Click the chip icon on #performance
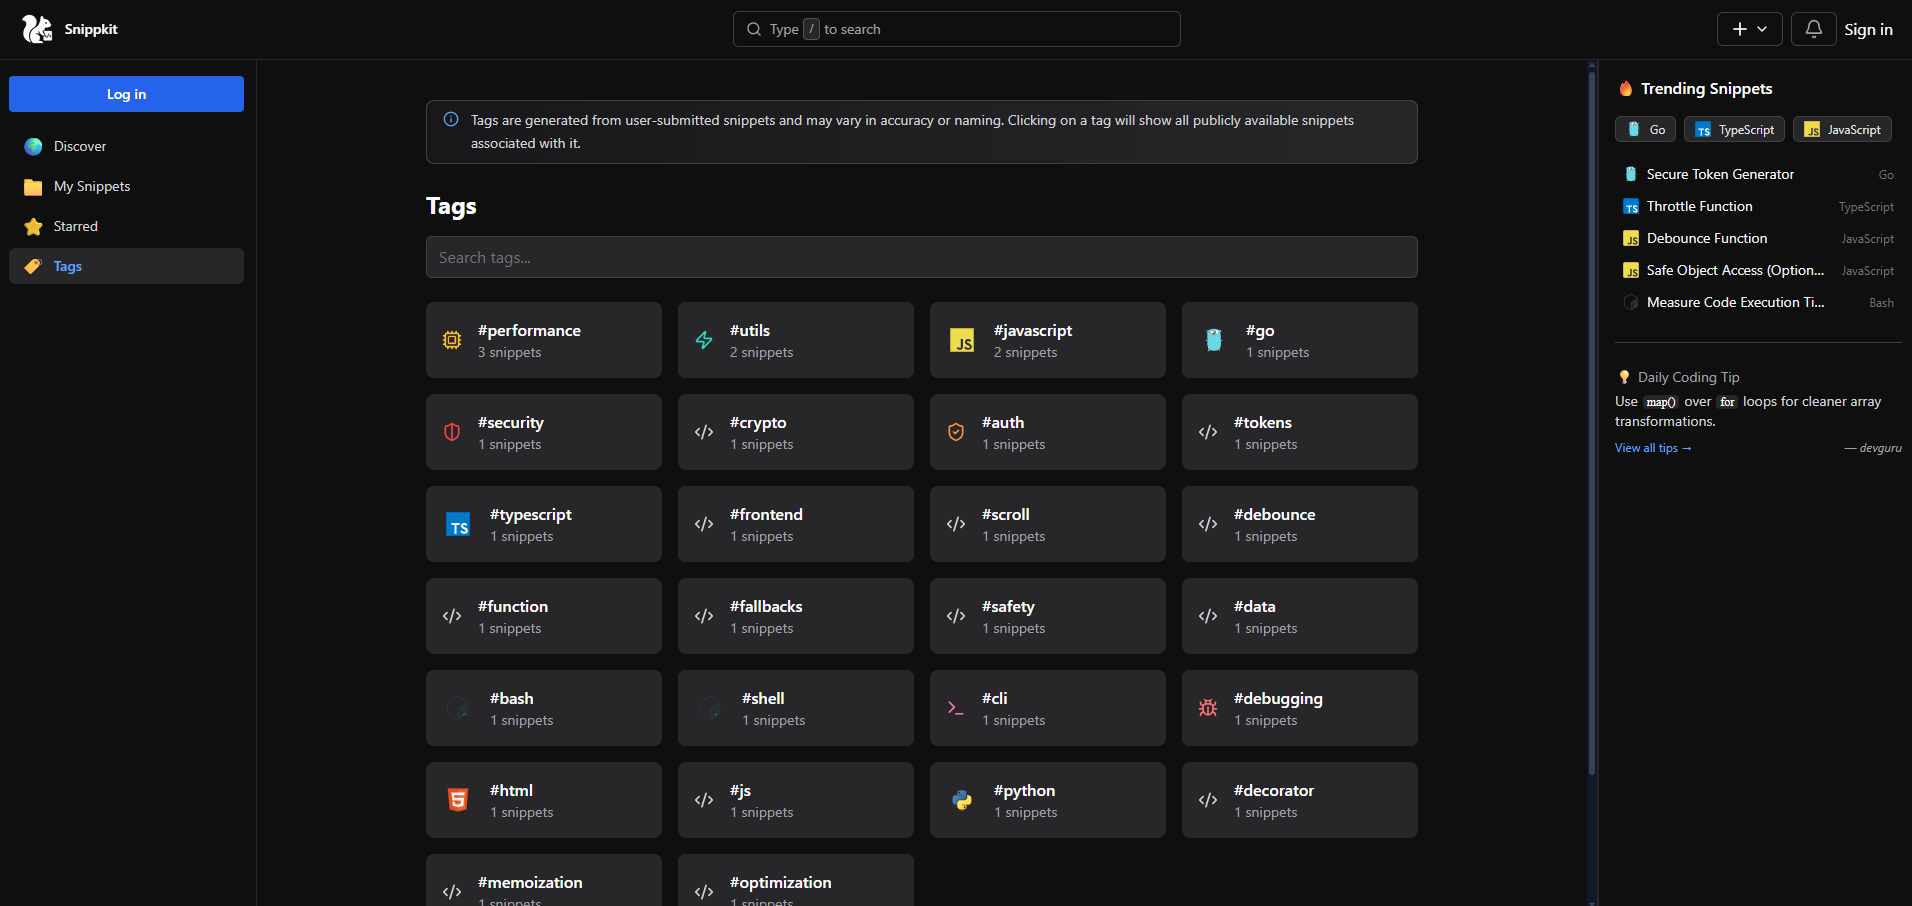 pyautogui.click(x=452, y=340)
